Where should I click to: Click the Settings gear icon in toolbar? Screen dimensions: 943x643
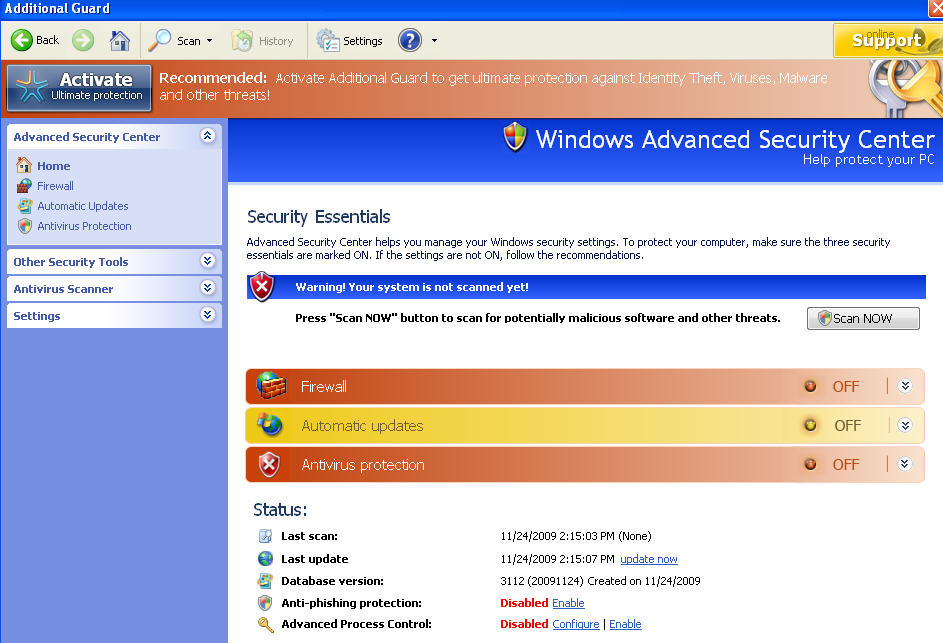pyautogui.click(x=328, y=40)
